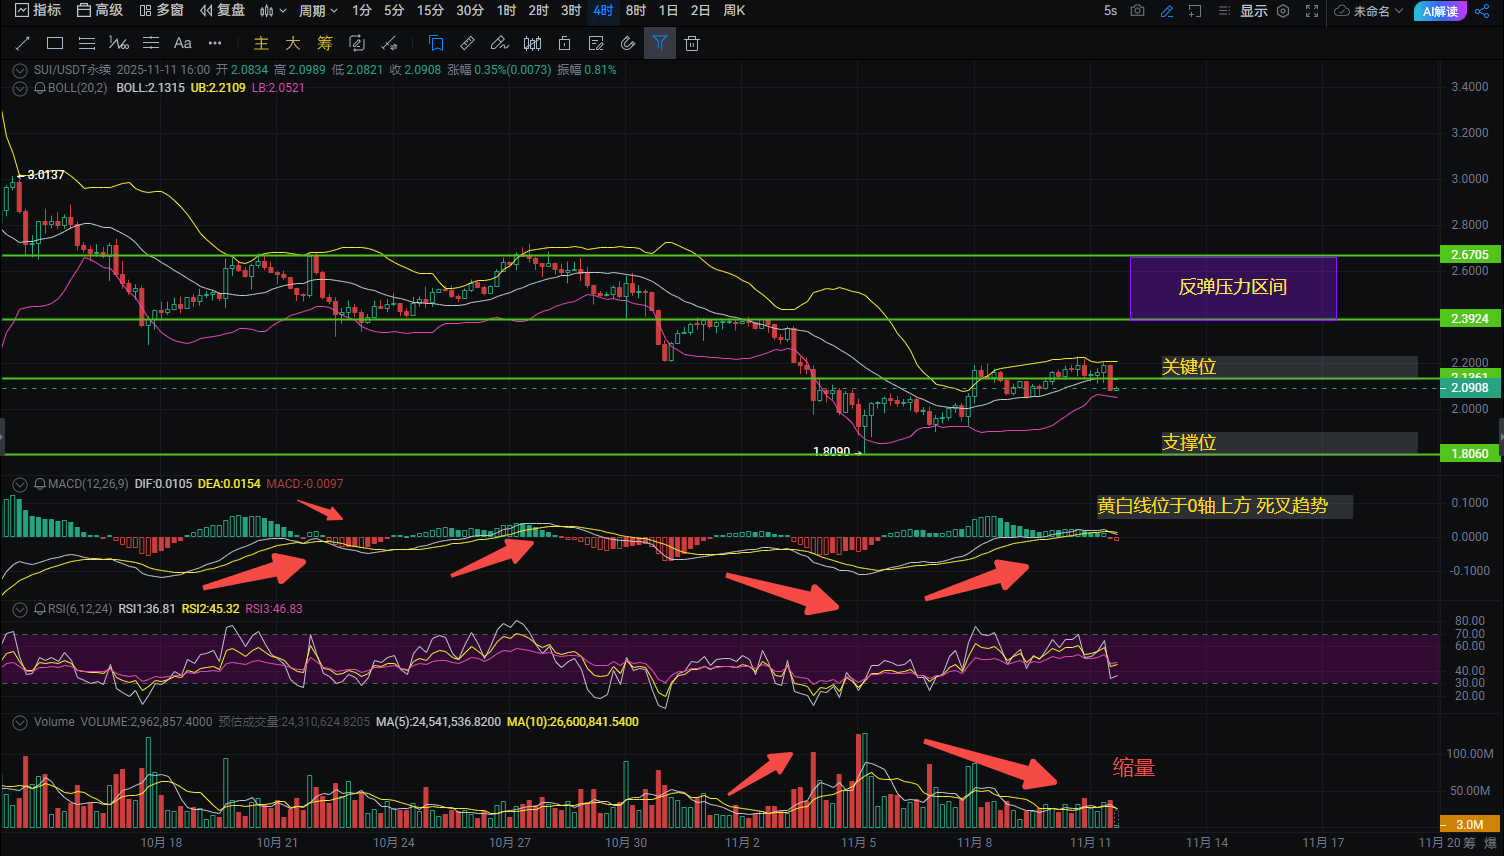
Task: Select the trend line drawing tool
Action: (x=23, y=43)
